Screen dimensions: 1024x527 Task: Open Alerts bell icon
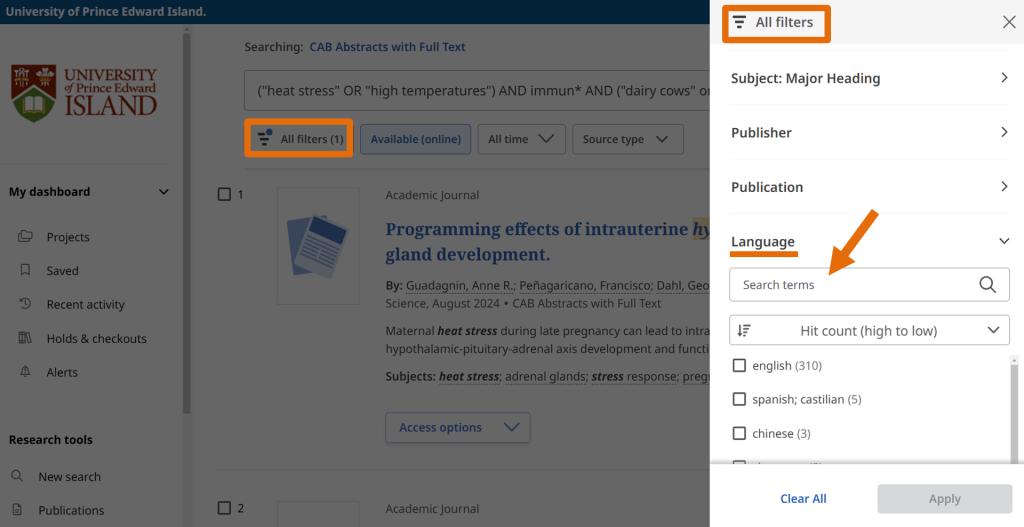coord(25,372)
